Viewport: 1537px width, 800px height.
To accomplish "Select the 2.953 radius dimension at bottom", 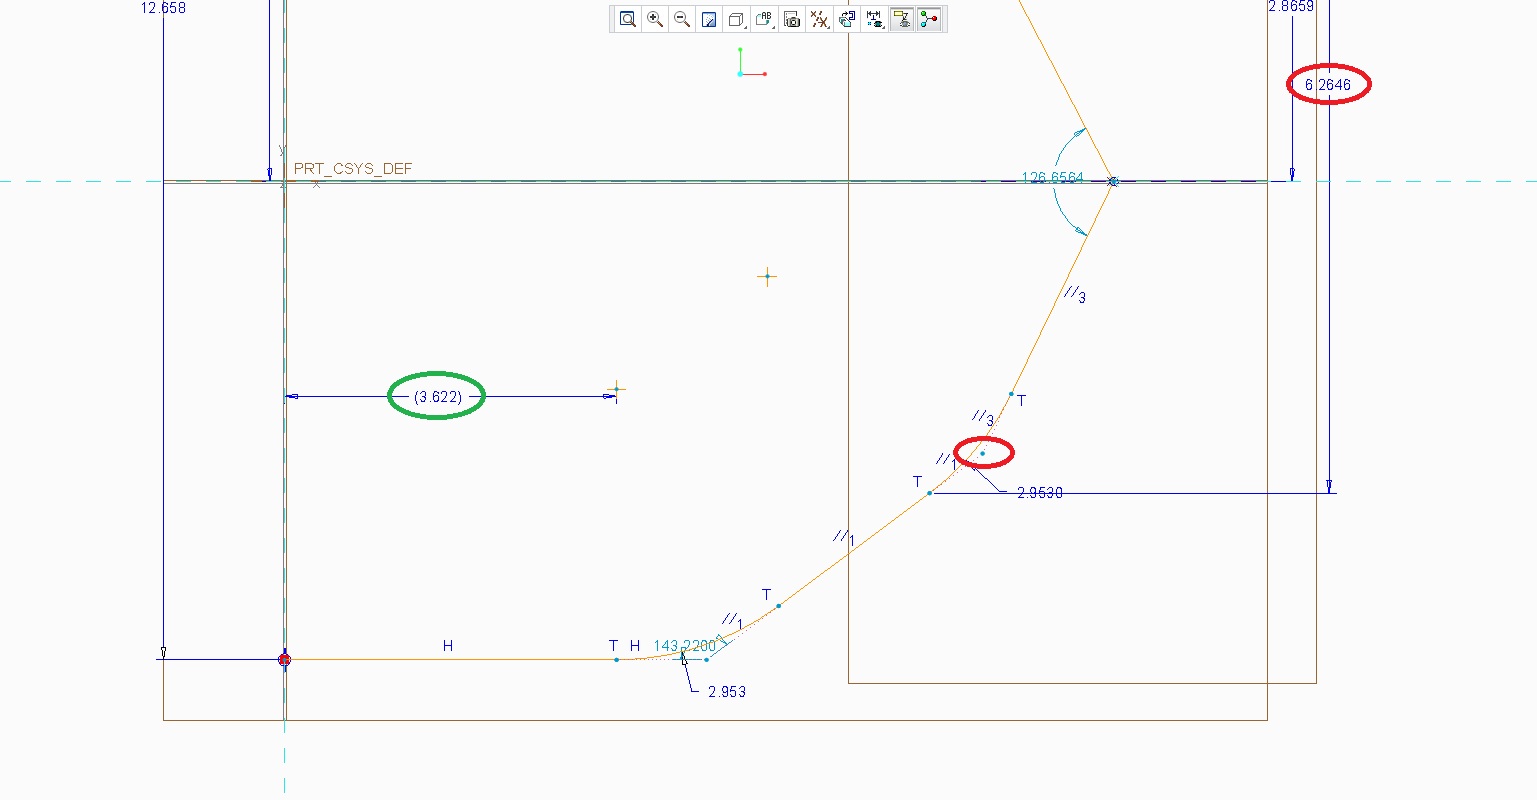I will [x=727, y=692].
